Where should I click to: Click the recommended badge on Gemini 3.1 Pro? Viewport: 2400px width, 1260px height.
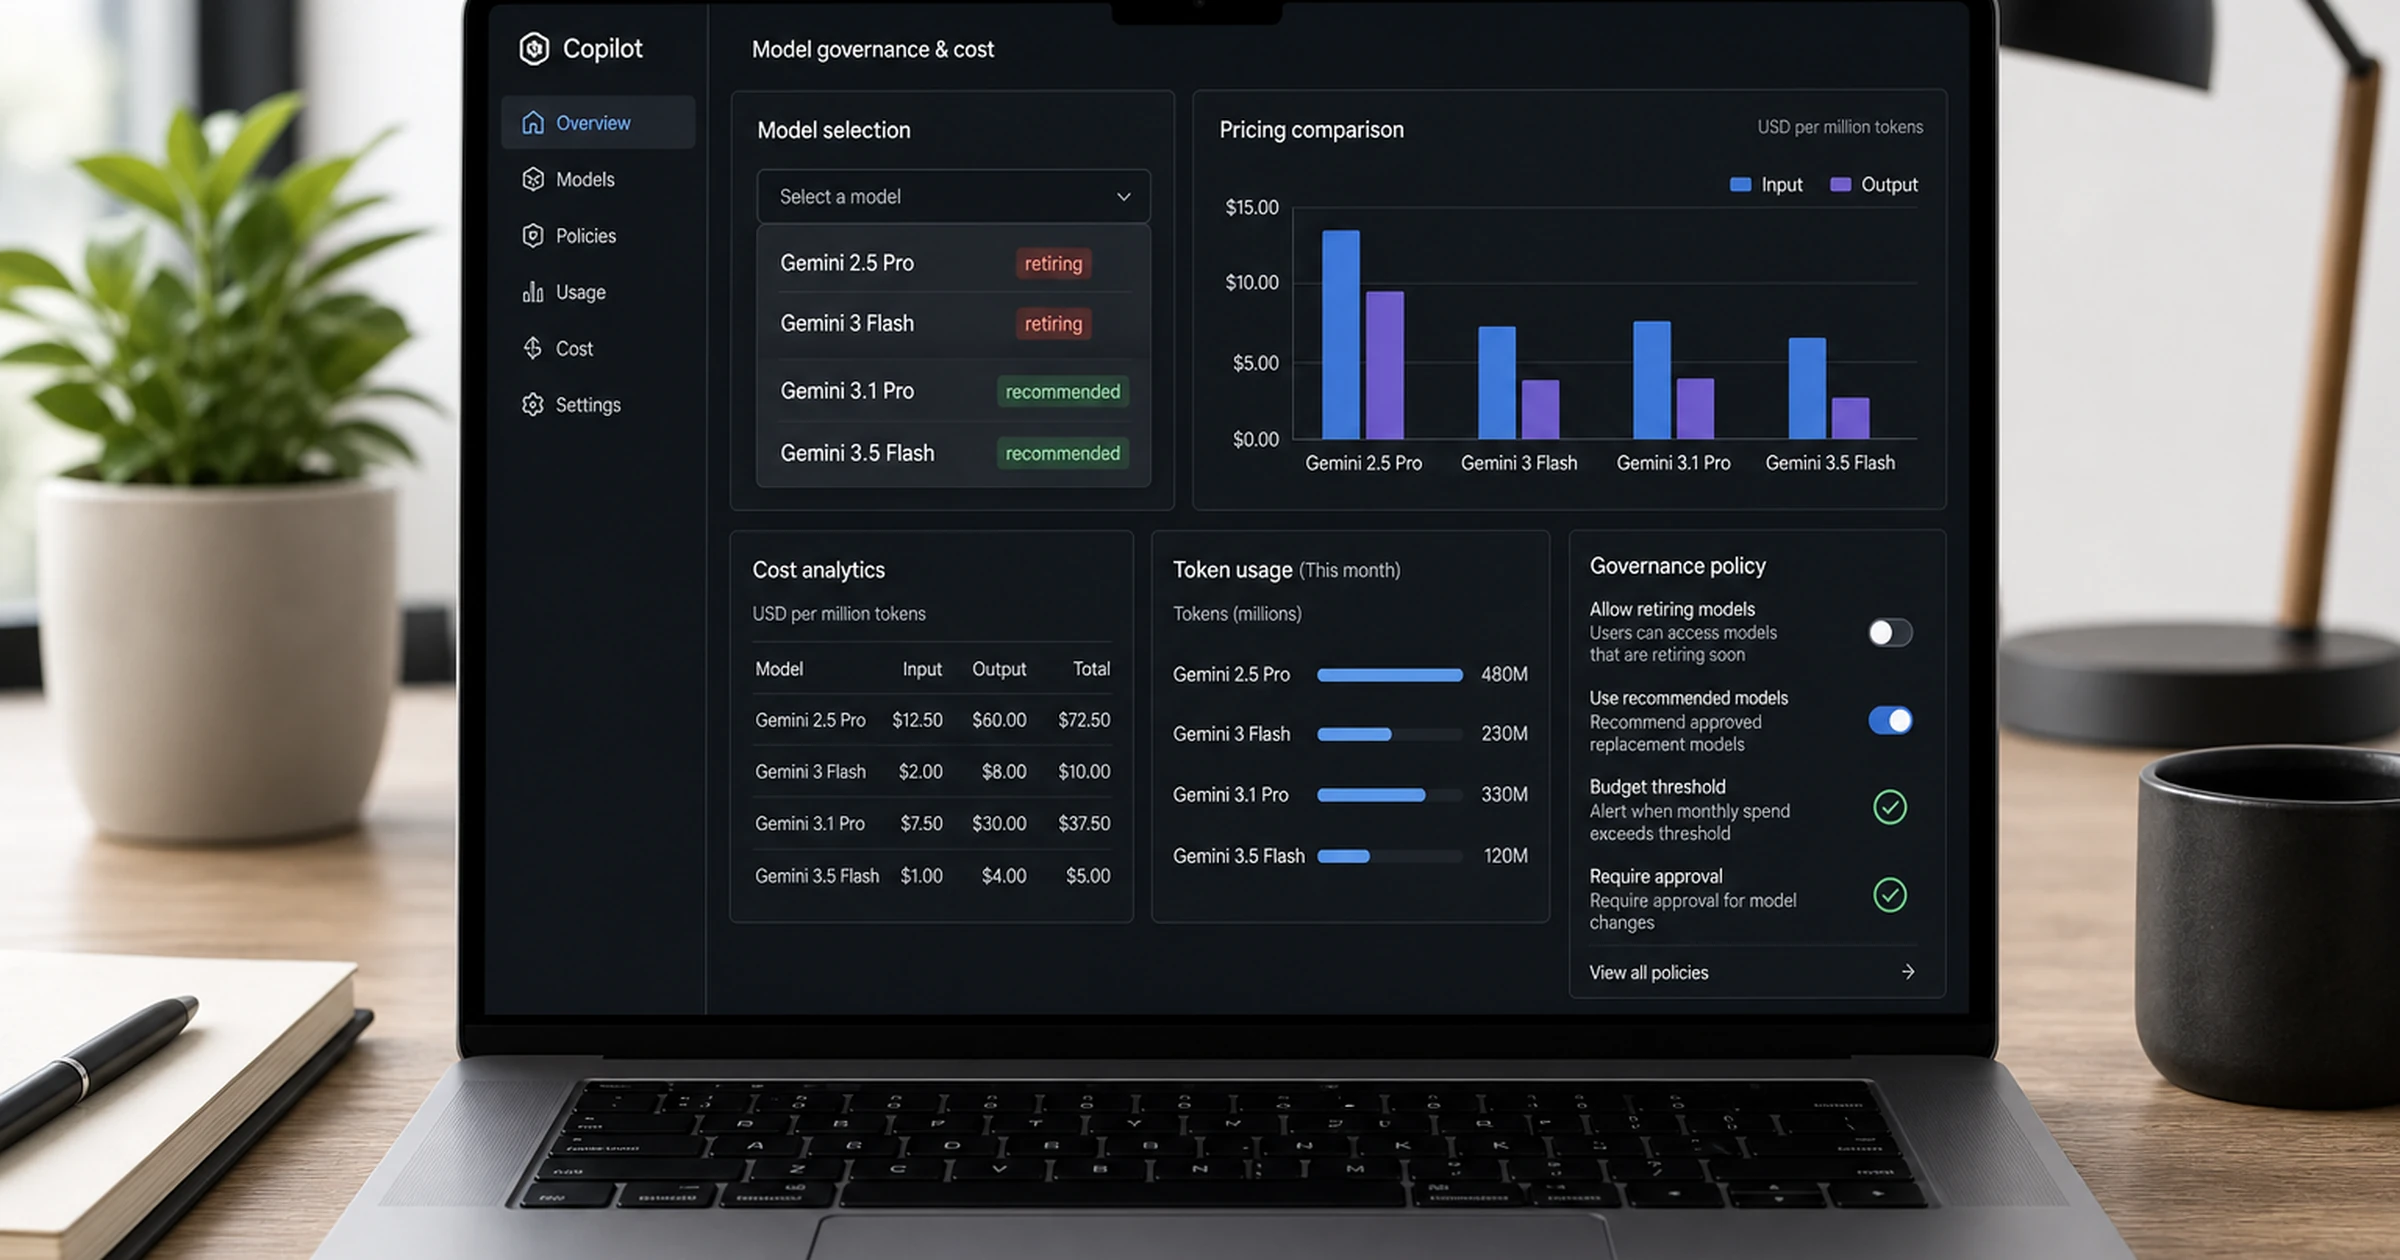(1062, 391)
